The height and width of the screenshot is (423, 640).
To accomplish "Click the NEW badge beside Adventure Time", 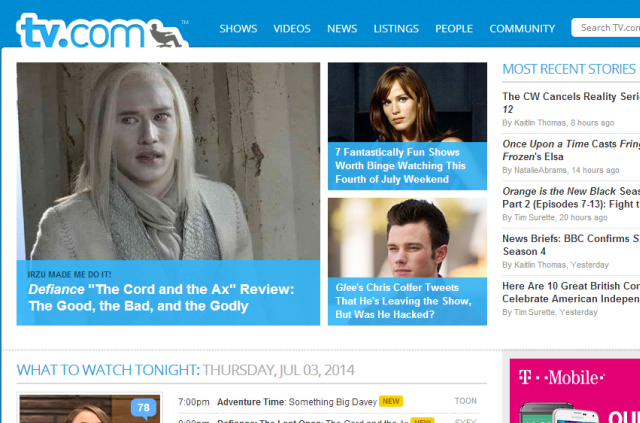I will click(391, 401).
